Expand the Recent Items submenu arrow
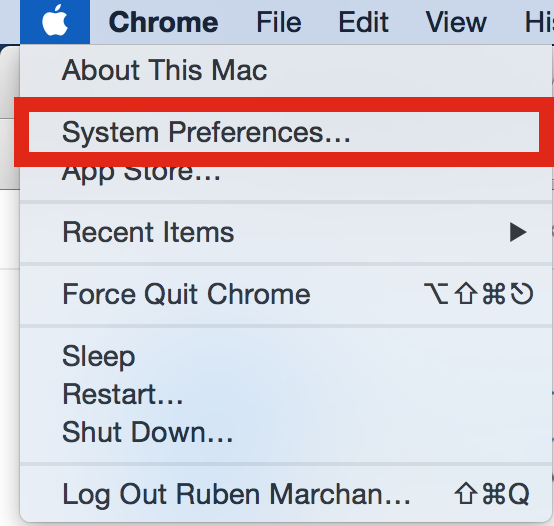The width and height of the screenshot is (554, 526). coord(518,232)
